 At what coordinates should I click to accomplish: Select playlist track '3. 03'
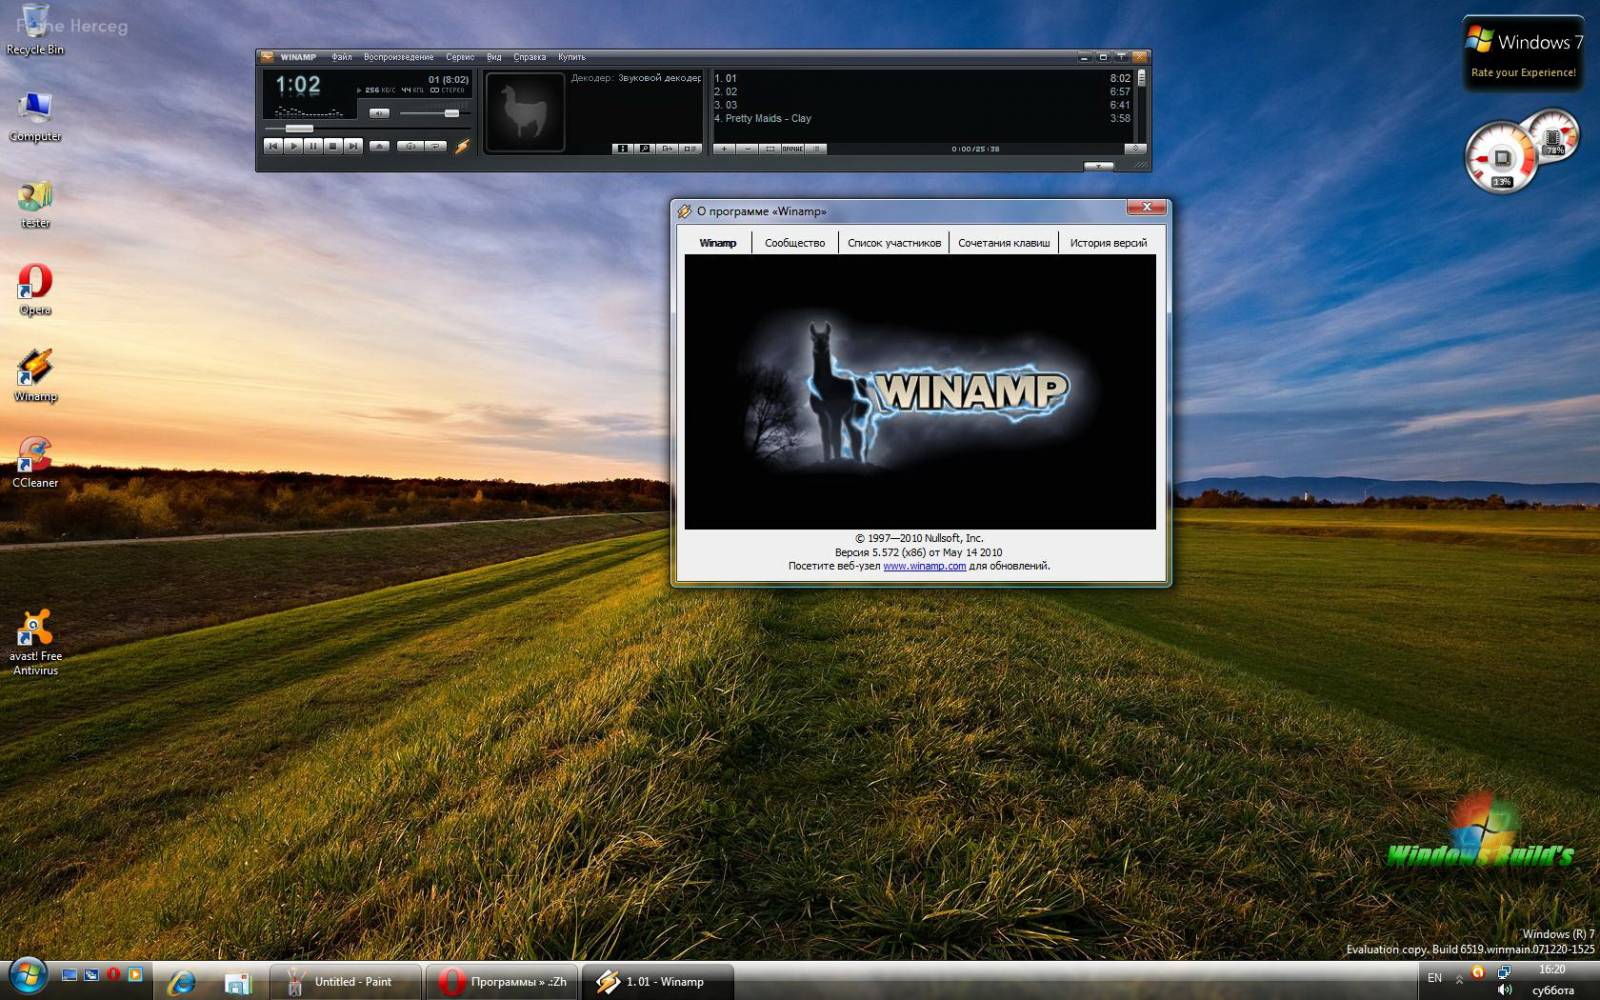pos(922,105)
